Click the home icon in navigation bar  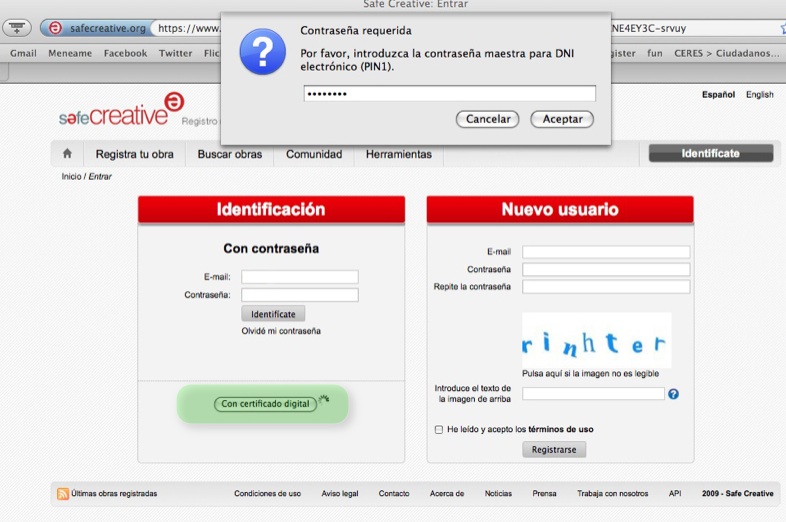67,154
